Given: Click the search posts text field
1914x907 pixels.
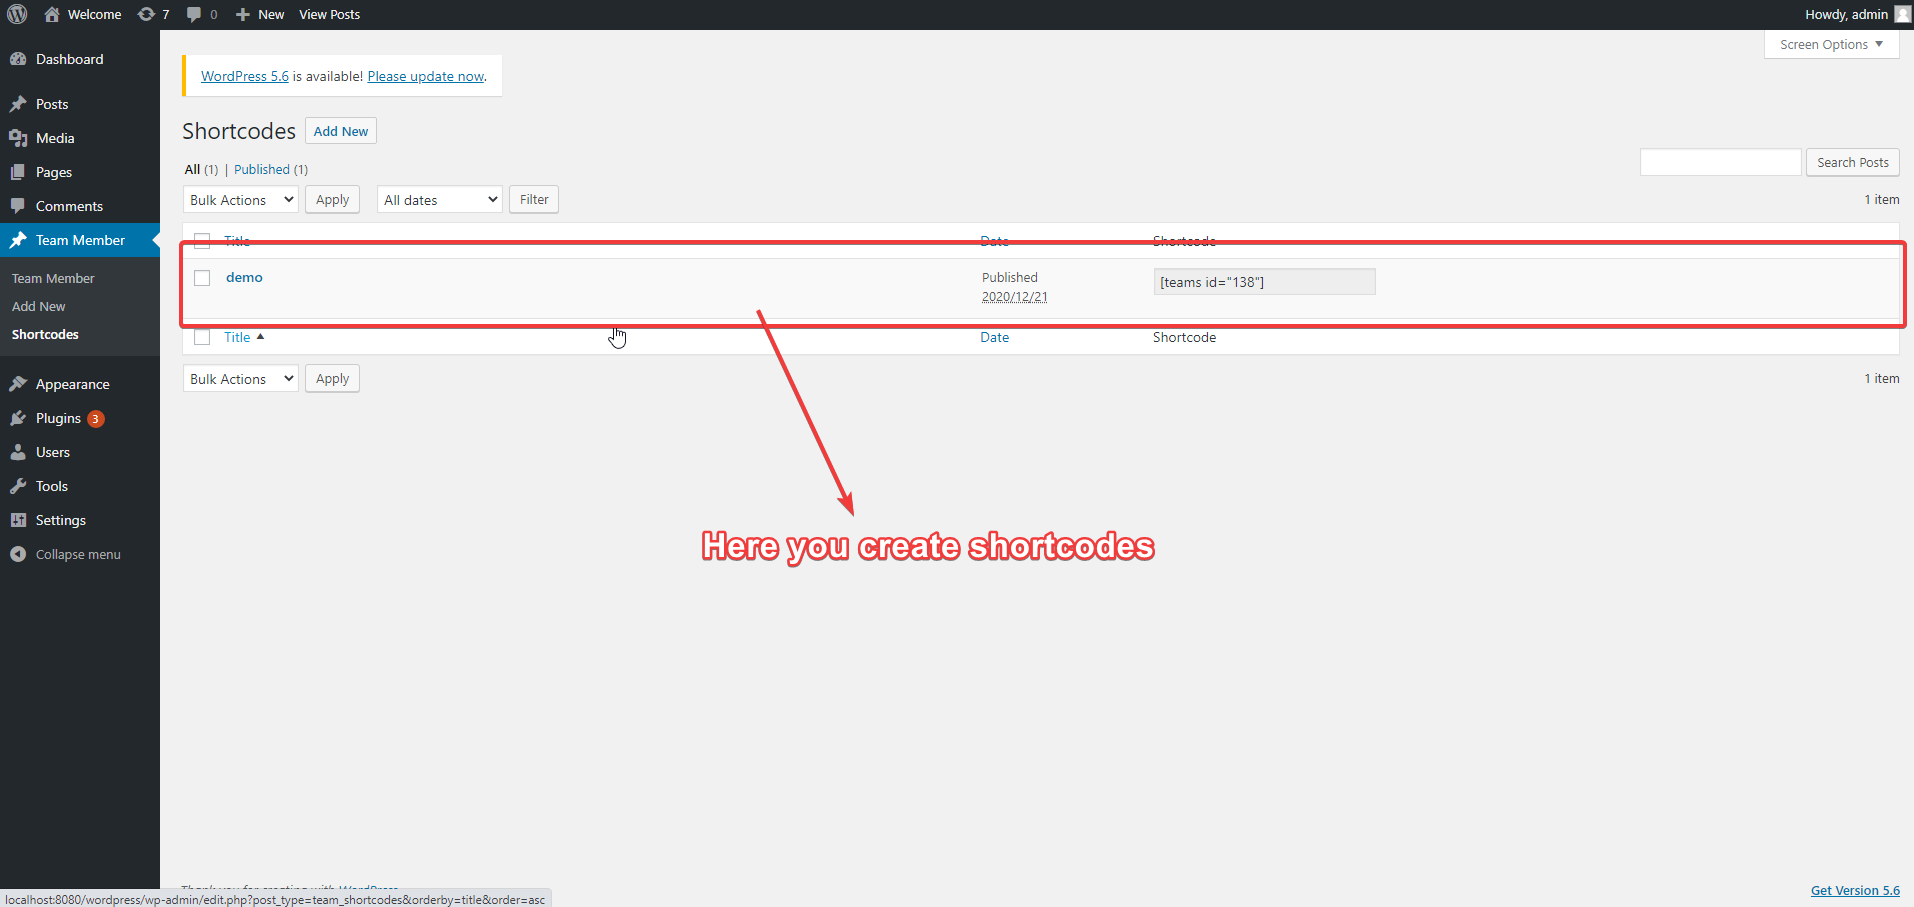Looking at the screenshot, I should click(1720, 162).
